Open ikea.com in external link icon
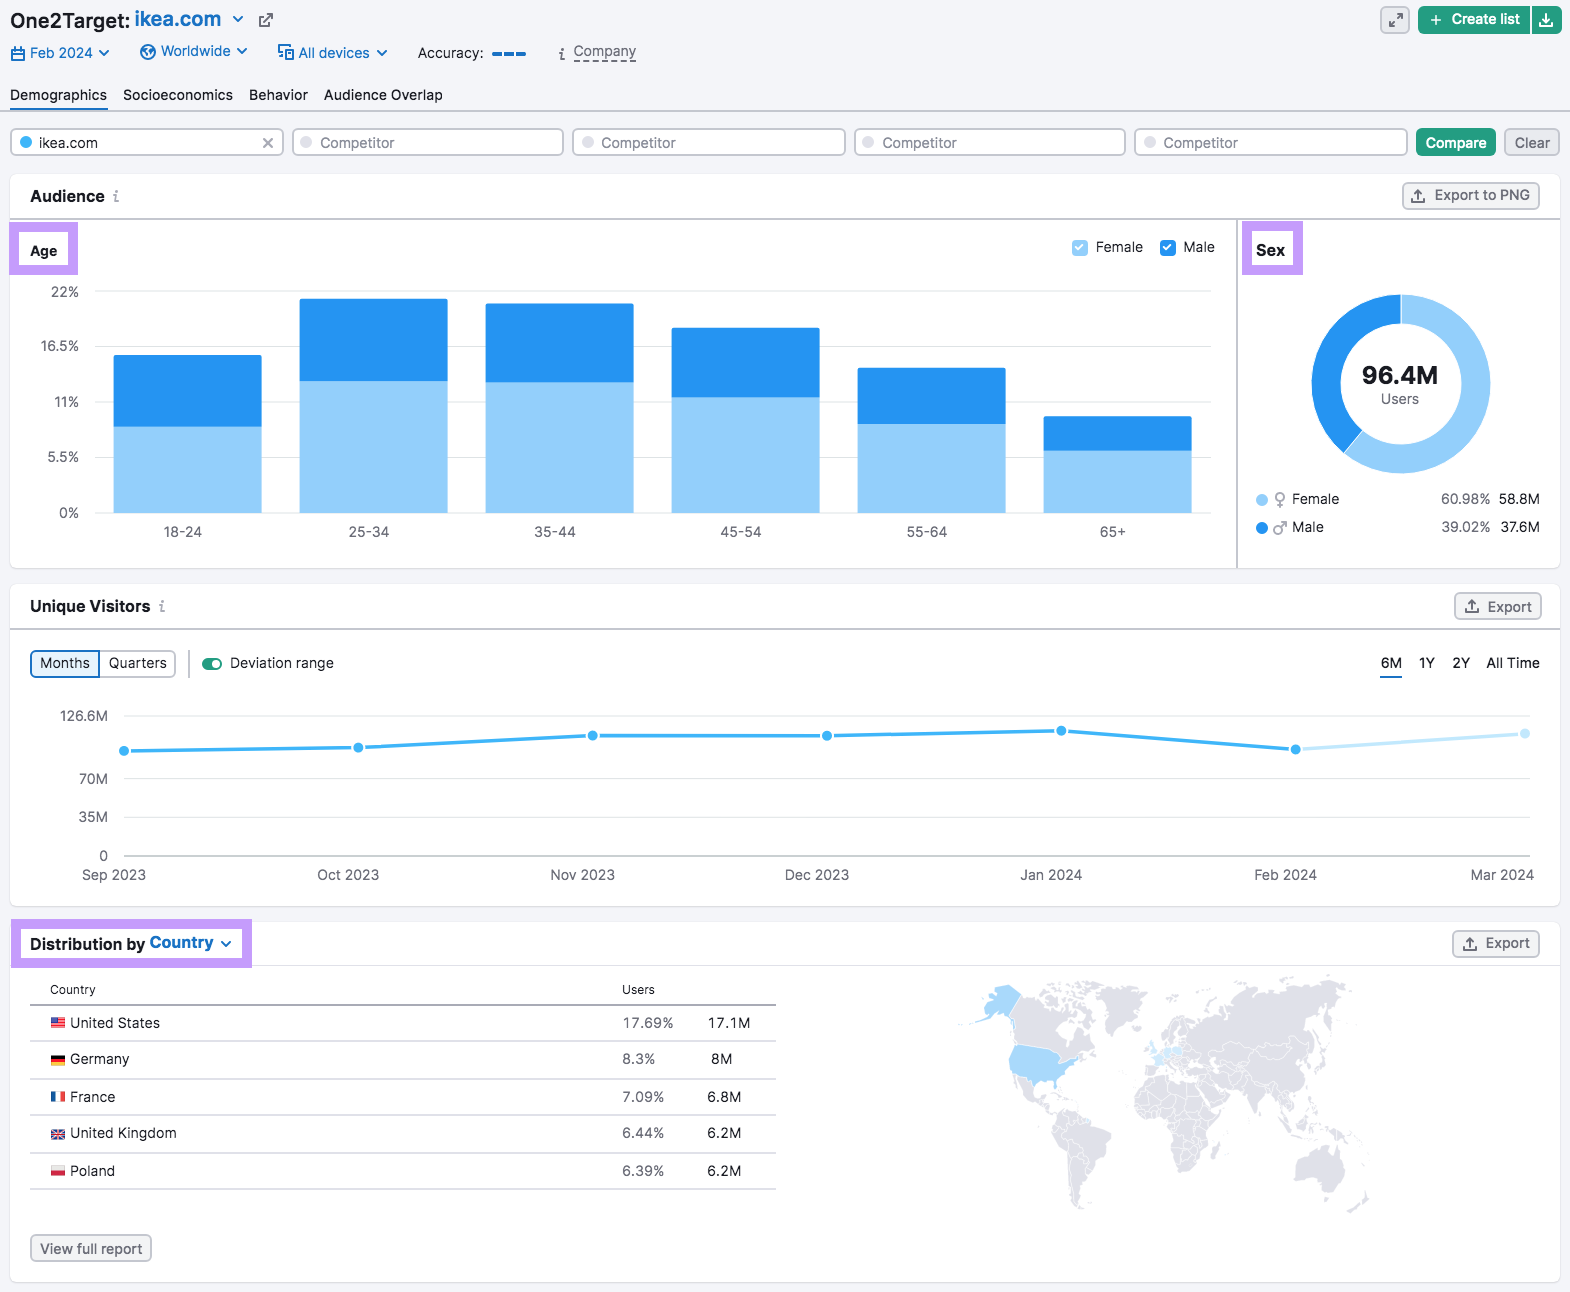The height and width of the screenshot is (1292, 1570). pos(266,20)
